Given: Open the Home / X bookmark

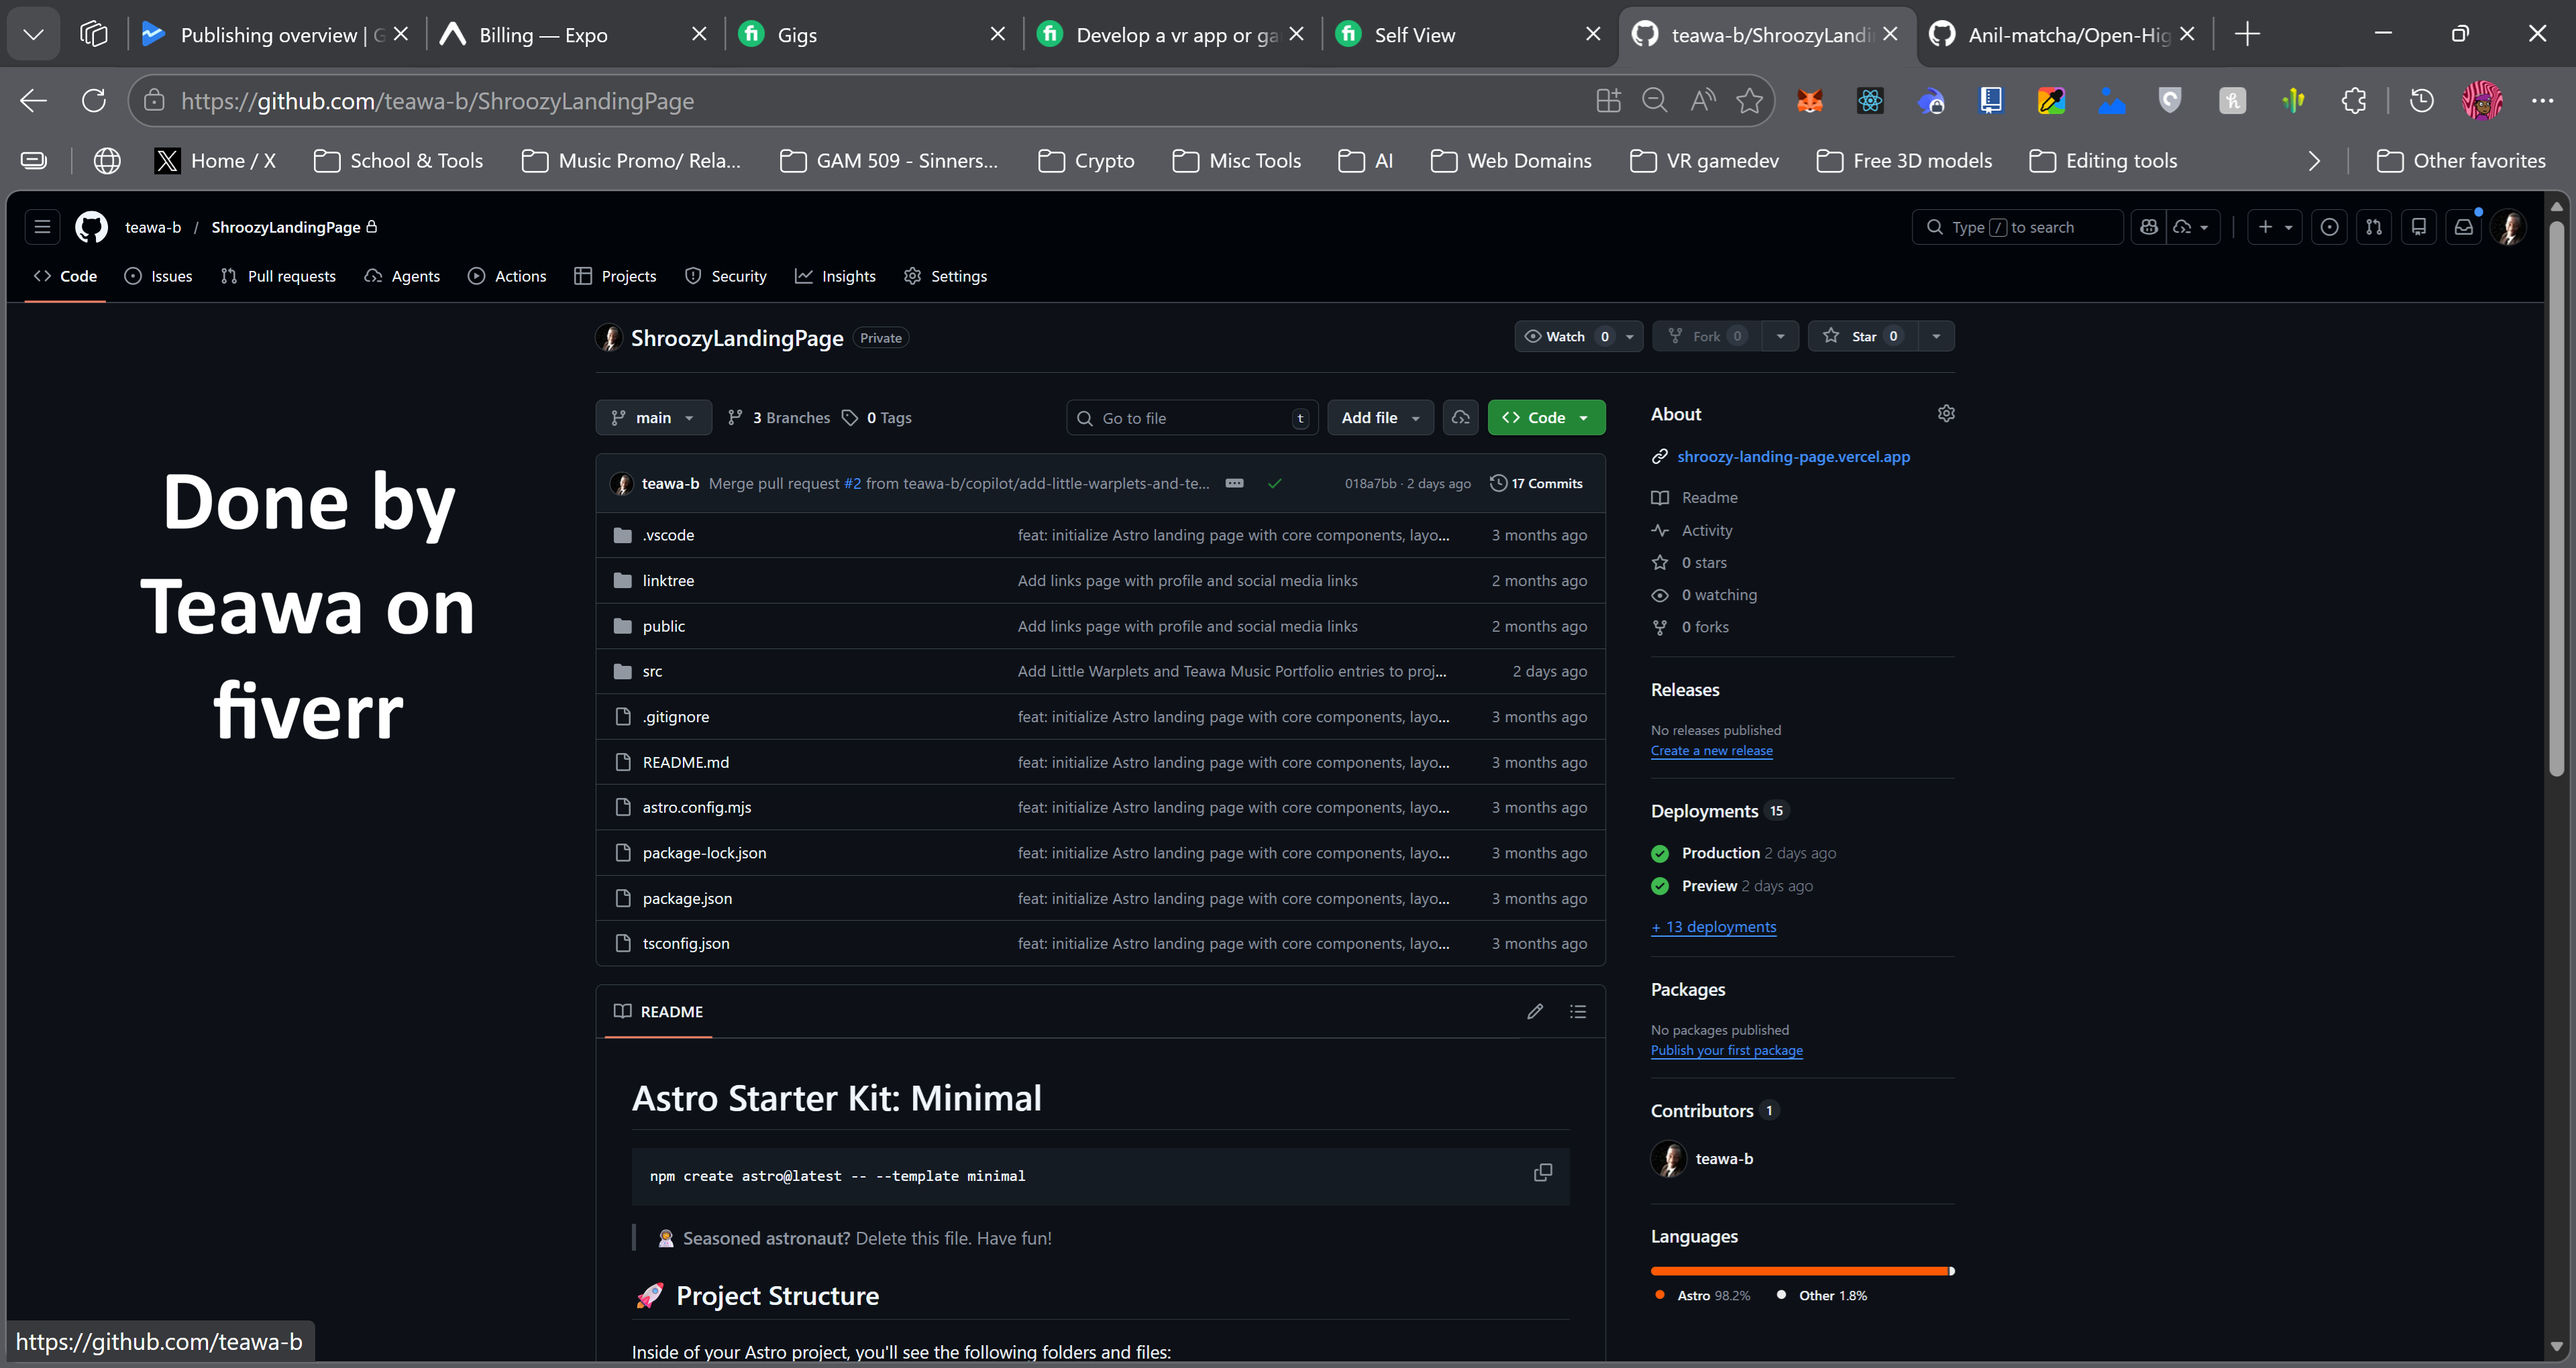Looking at the screenshot, I should 215,161.
